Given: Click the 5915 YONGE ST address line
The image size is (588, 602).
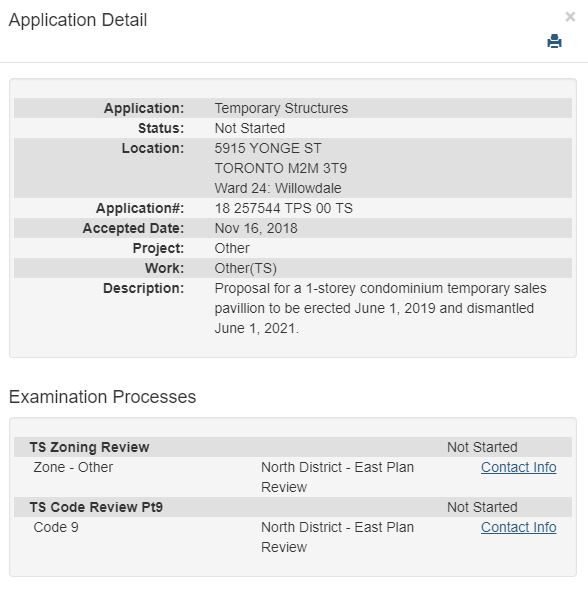Looking at the screenshot, I should (268, 148).
